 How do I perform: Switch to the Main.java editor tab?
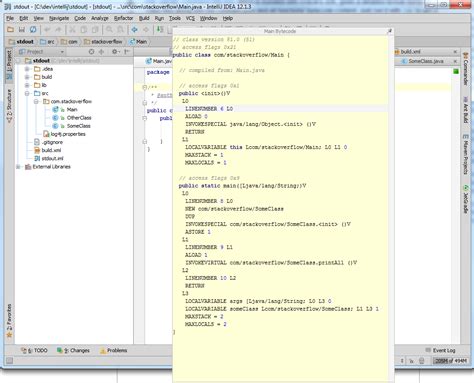159,61
